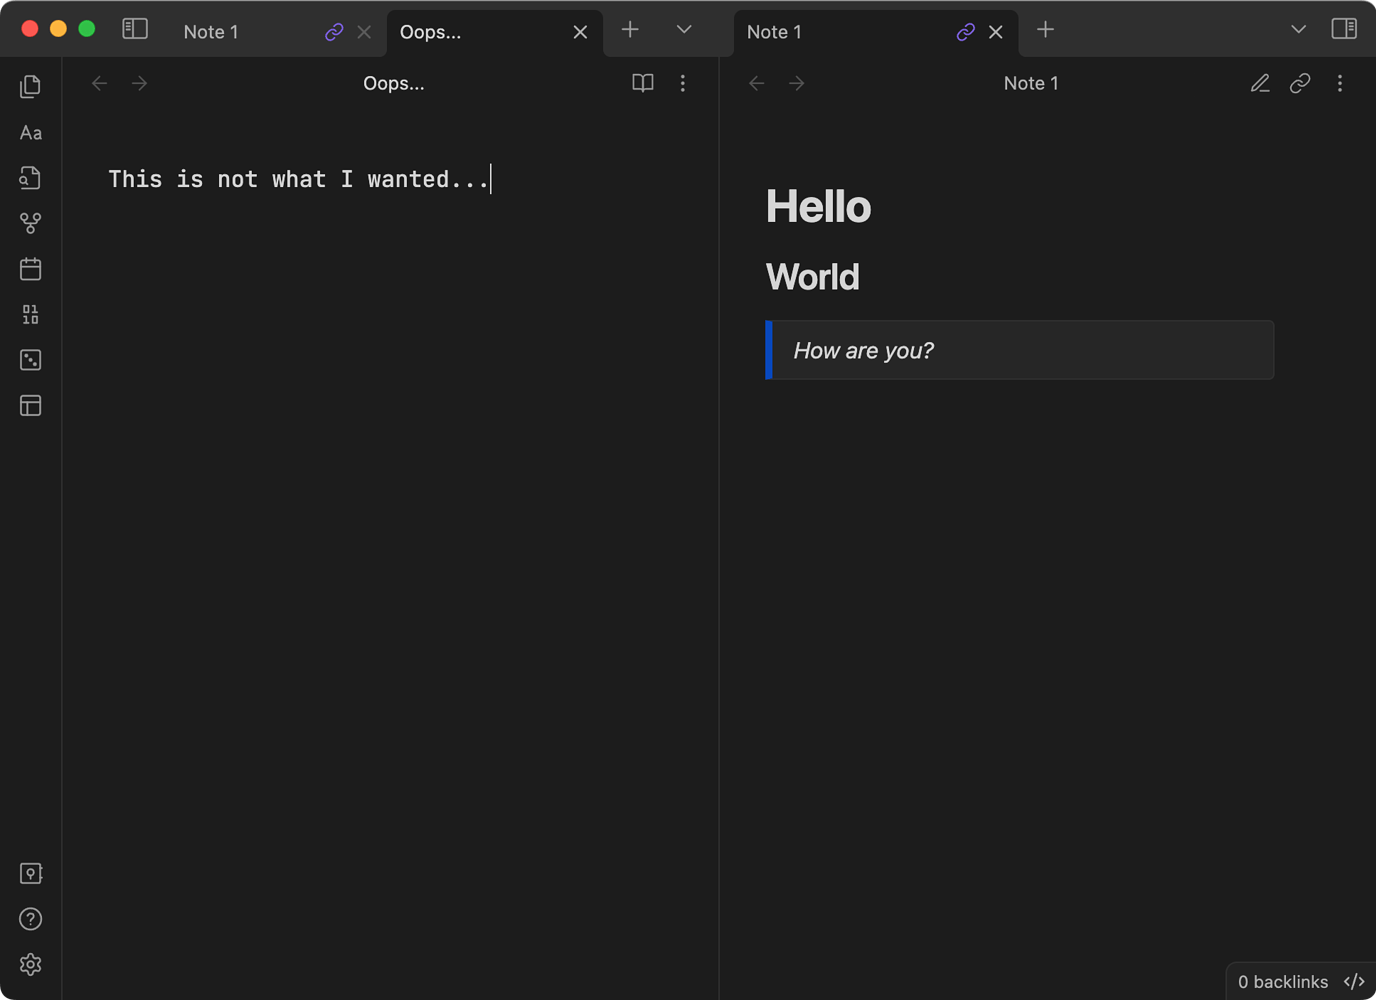1376x1000 pixels.
Task: Click the copy link icon in Note 1 header
Action: [x=1300, y=83]
